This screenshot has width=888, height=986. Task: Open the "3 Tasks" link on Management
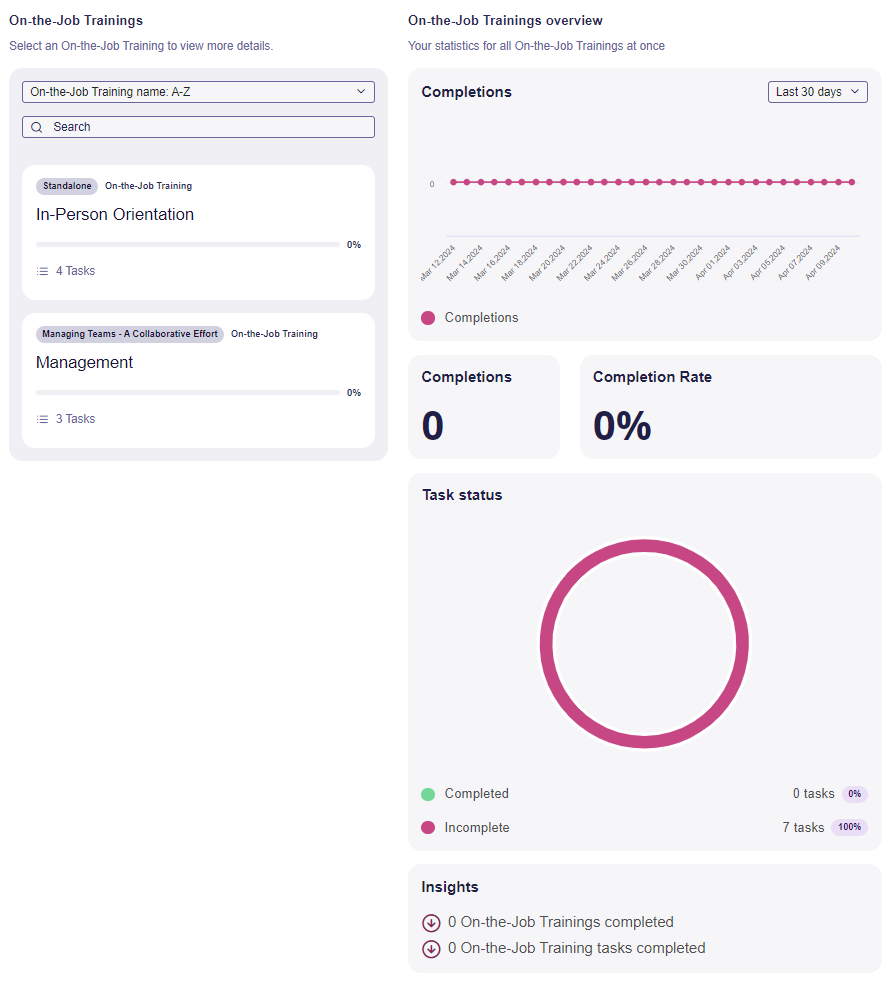tap(77, 418)
